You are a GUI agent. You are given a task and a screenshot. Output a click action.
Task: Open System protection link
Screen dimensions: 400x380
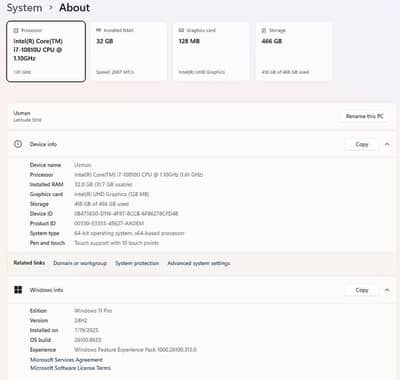(x=137, y=263)
